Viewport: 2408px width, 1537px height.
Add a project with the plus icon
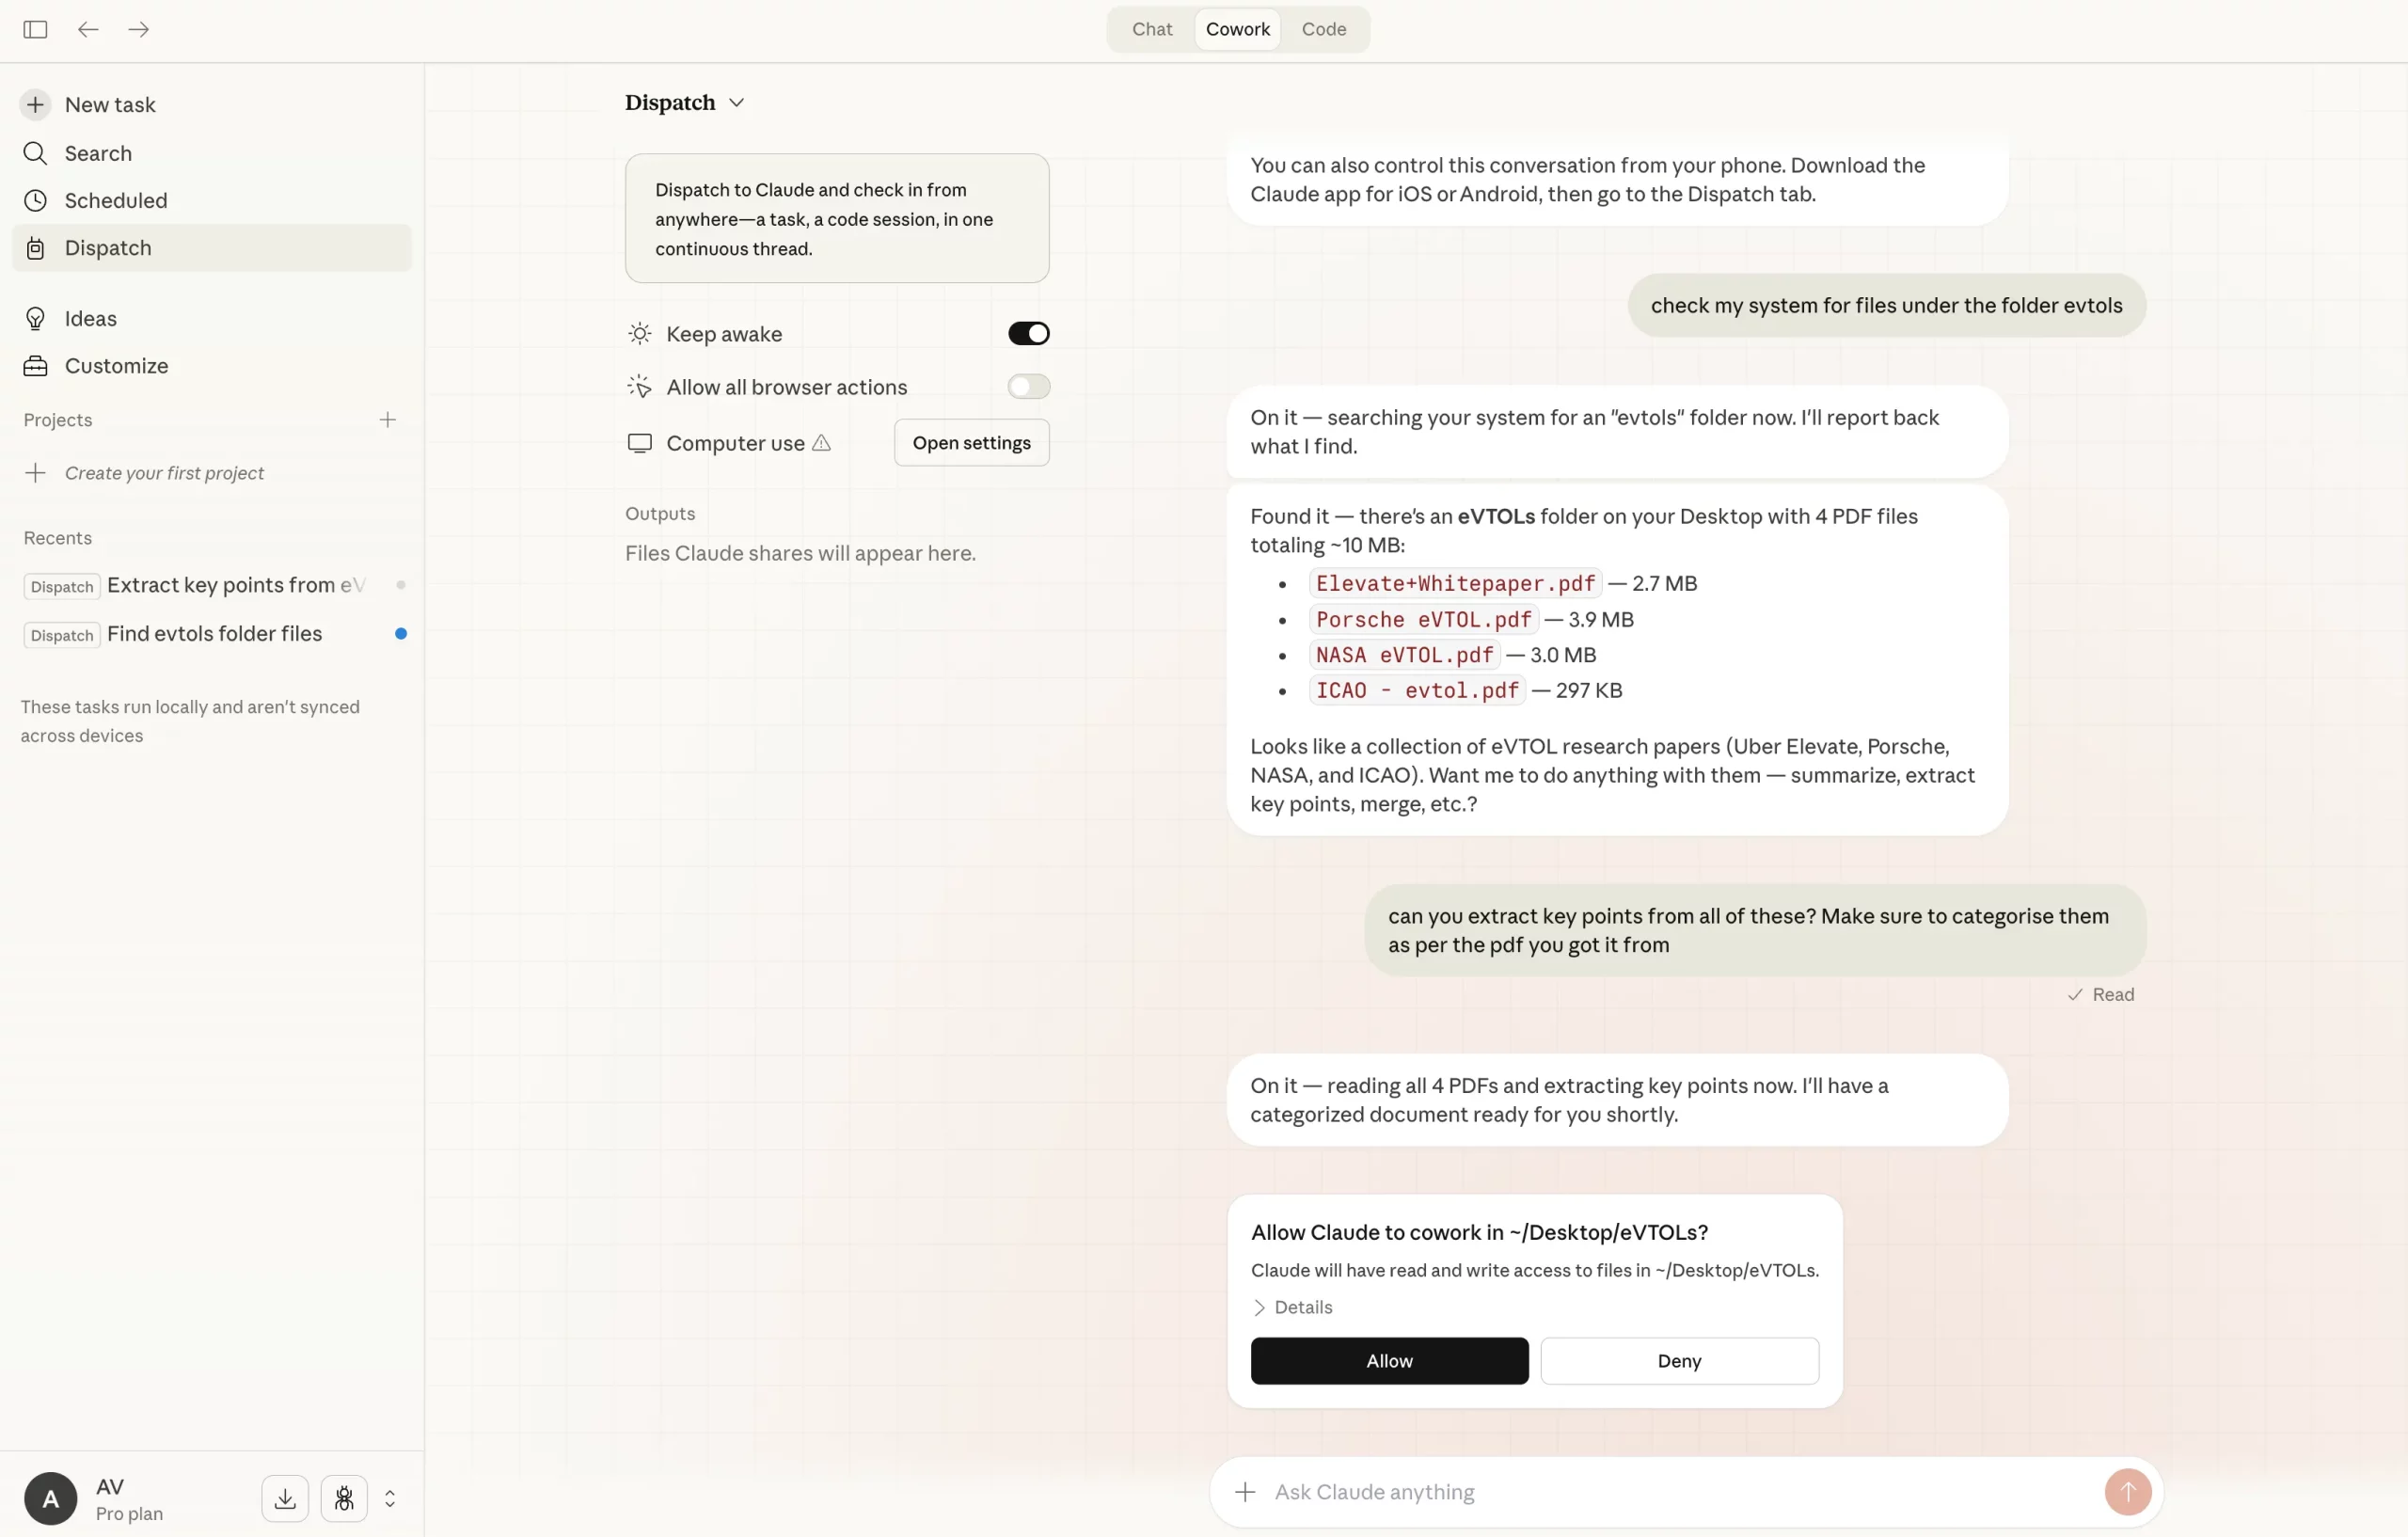point(388,419)
